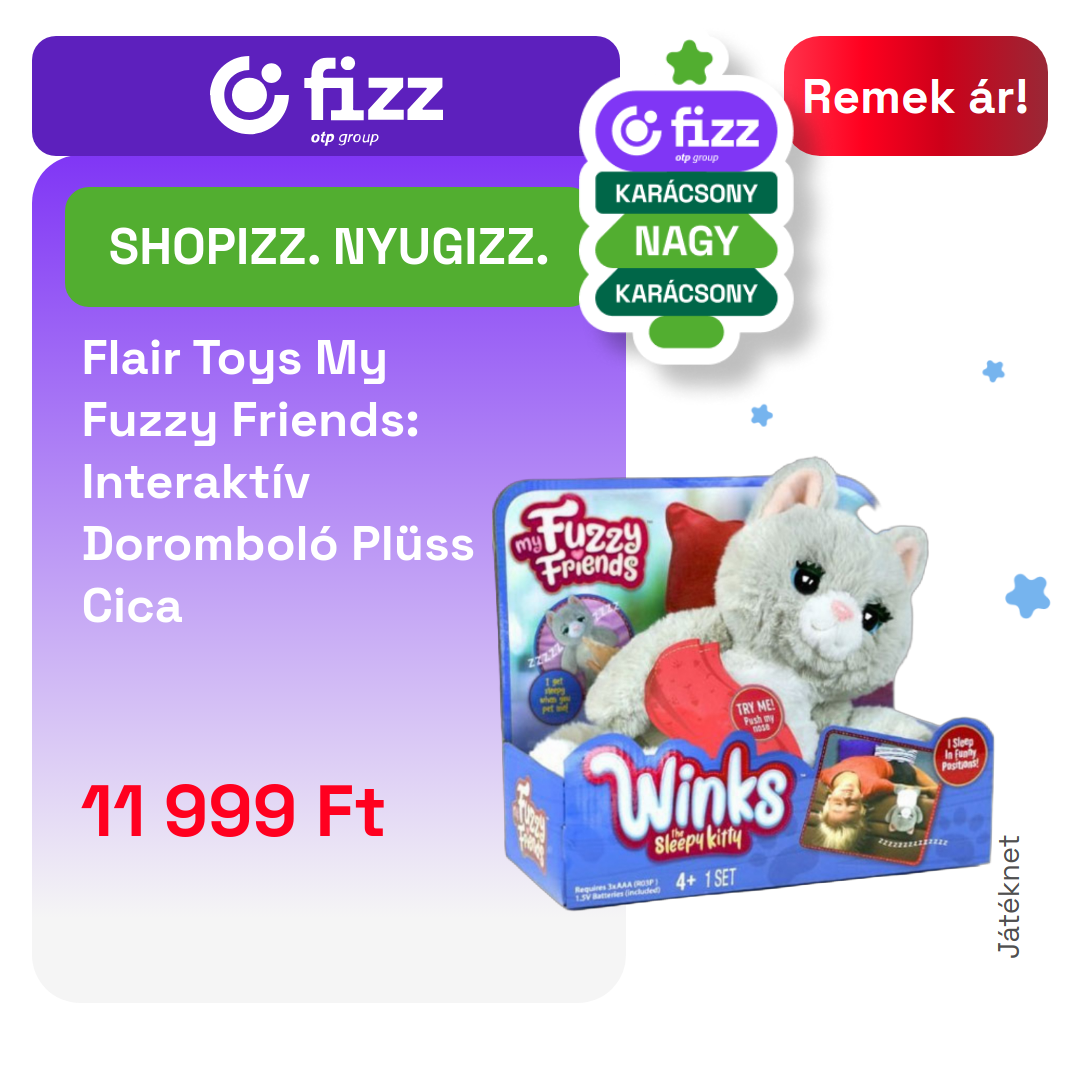The width and height of the screenshot is (1080, 1080).
Task: Click the large blue star decoration
Action: (x=1028, y=596)
